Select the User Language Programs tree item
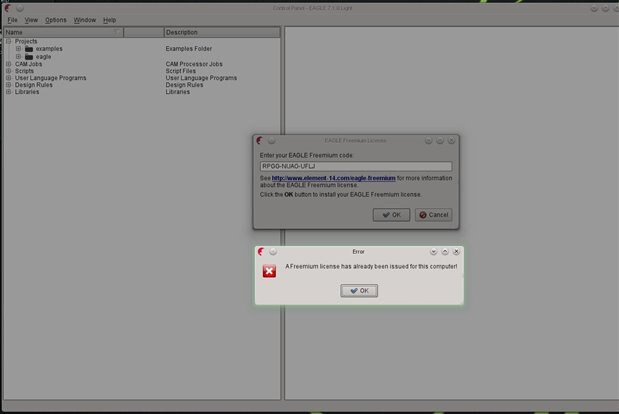The image size is (619, 414). (x=51, y=78)
